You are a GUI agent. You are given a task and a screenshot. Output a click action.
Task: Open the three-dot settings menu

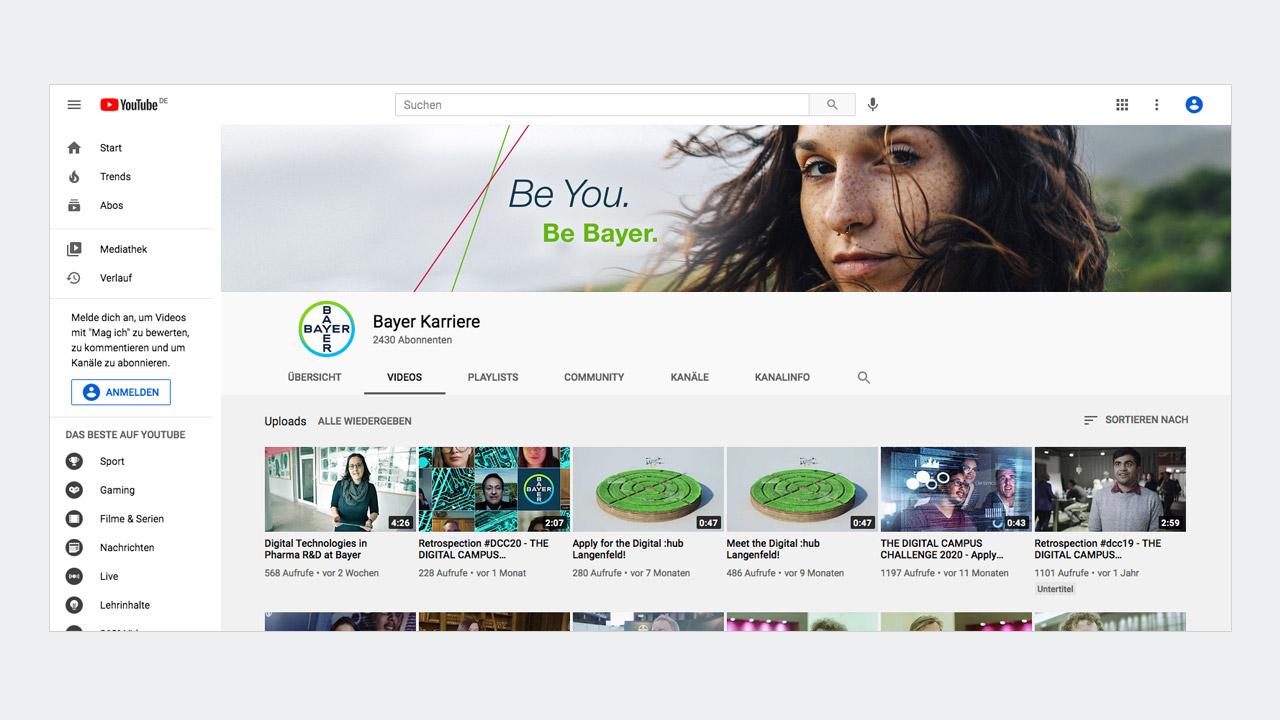(x=1157, y=105)
